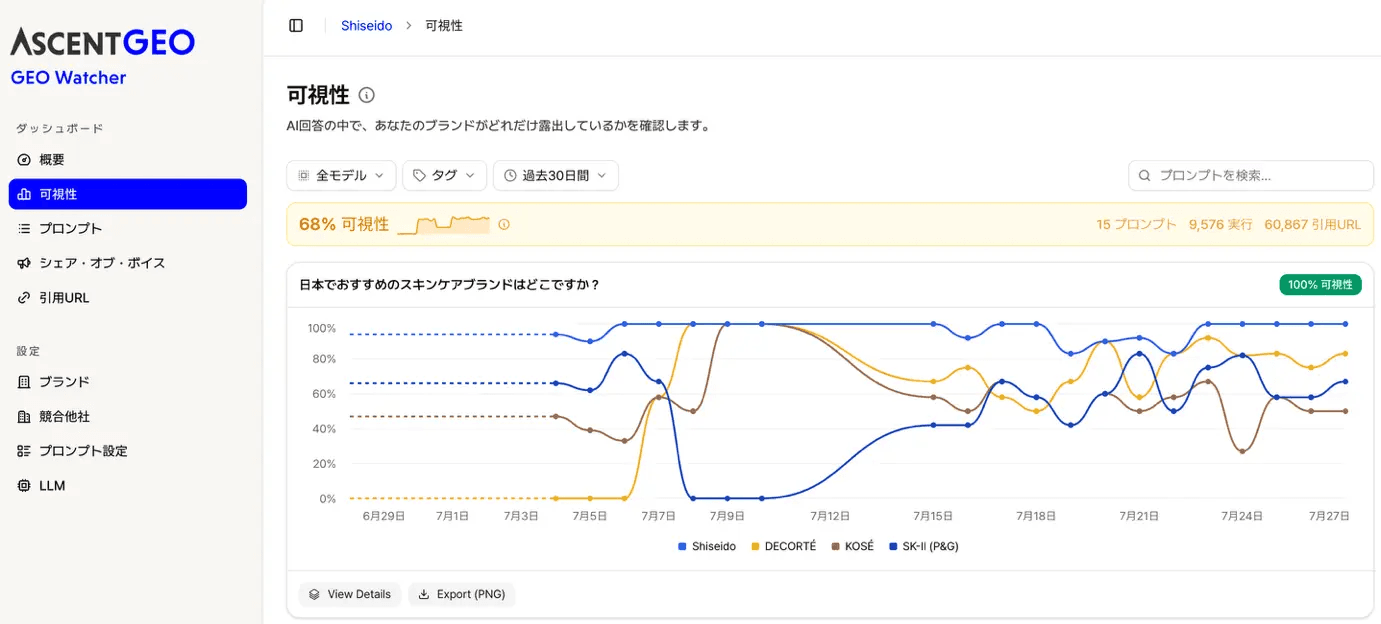Viewport: 1381px width, 624px height.
Task: Click the prompt title 日本でおすすめのスキンケアブランド
Action: [449, 285]
